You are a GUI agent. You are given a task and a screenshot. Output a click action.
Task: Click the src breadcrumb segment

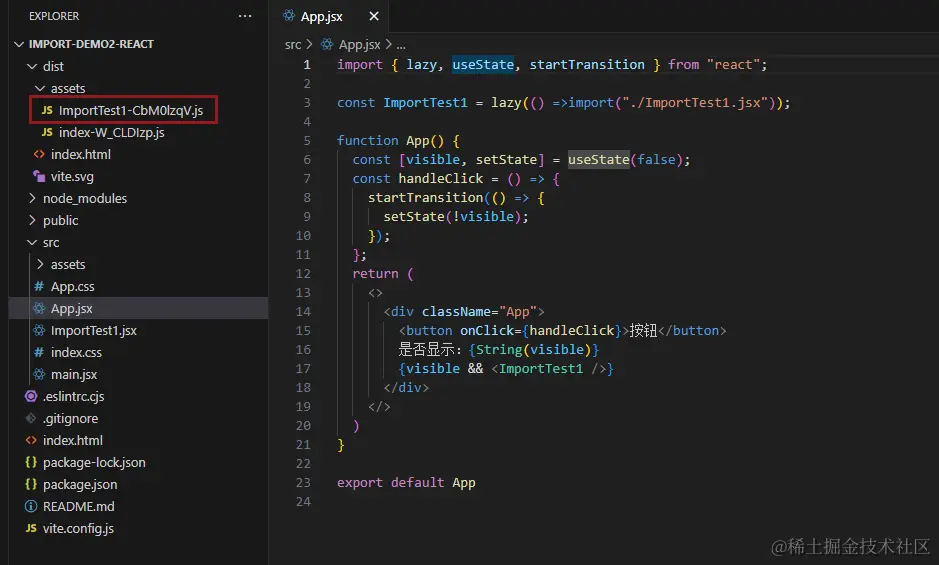point(293,44)
